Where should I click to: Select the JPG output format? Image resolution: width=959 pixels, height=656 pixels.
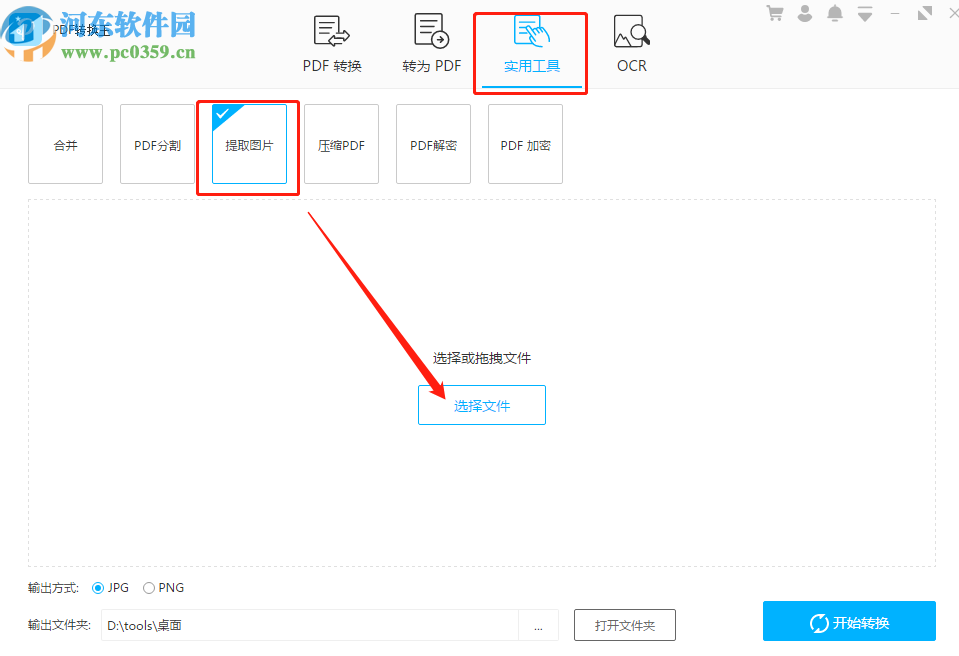point(97,587)
